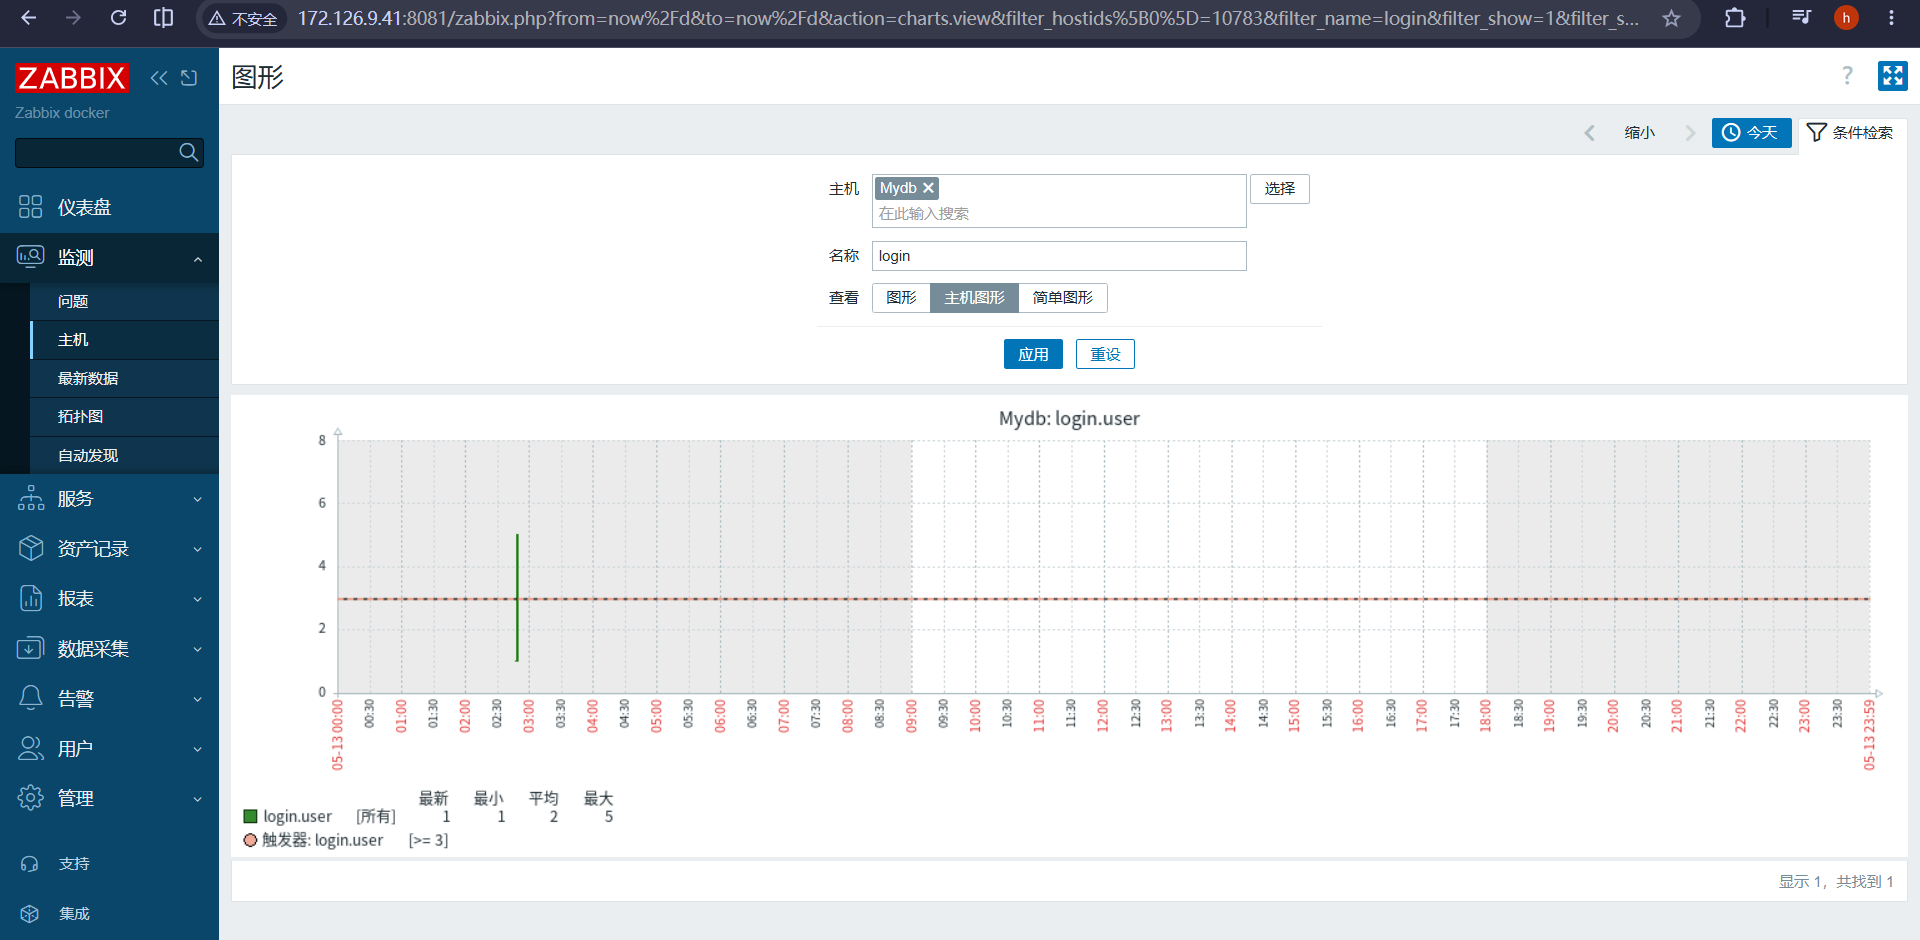Bookmark this page with star icon

pyautogui.click(x=1671, y=18)
